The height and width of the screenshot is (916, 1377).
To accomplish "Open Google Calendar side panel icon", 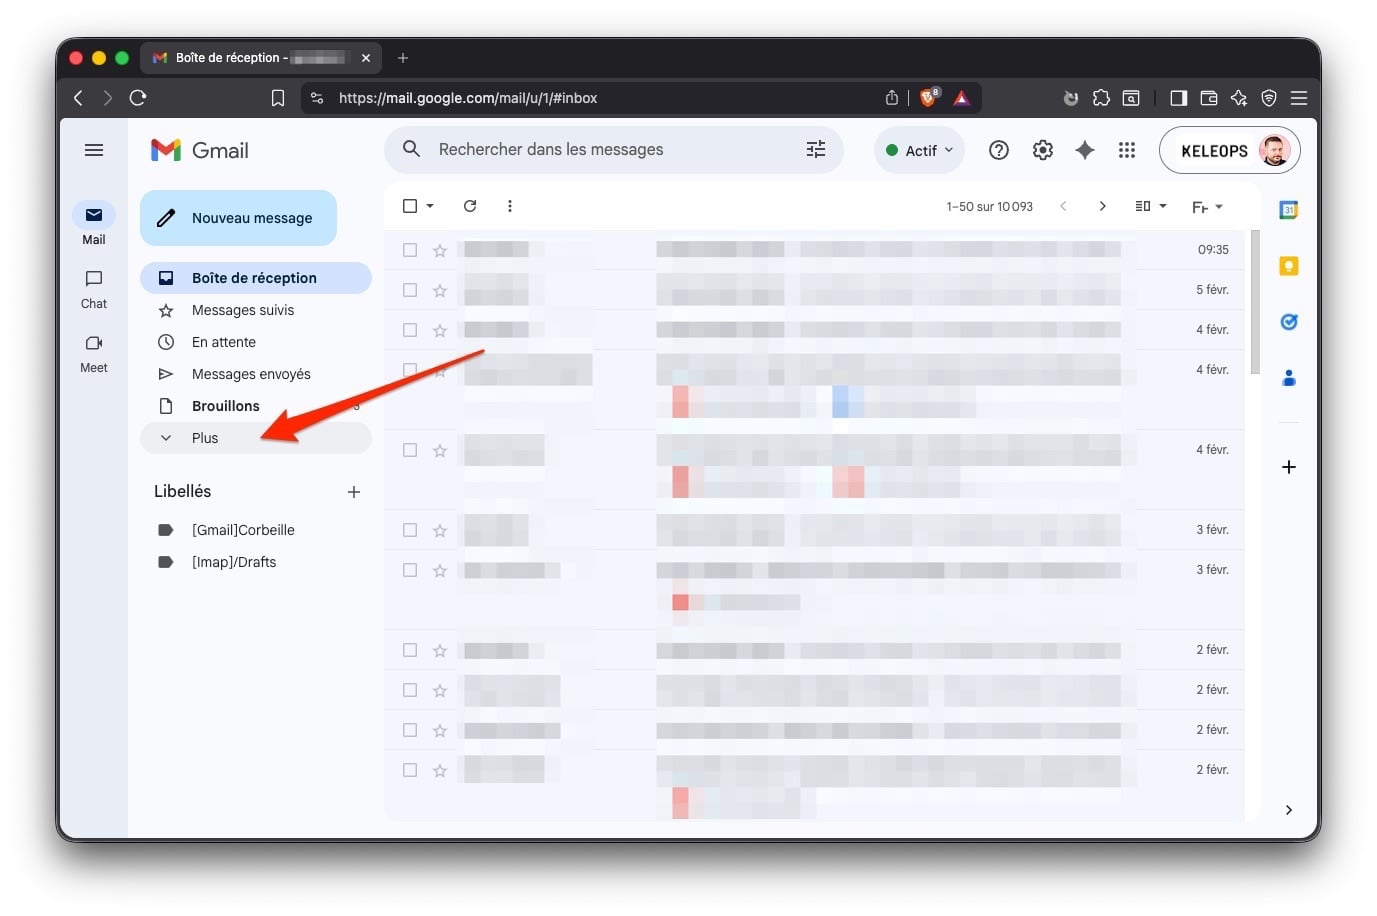I will [x=1288, y=210].
